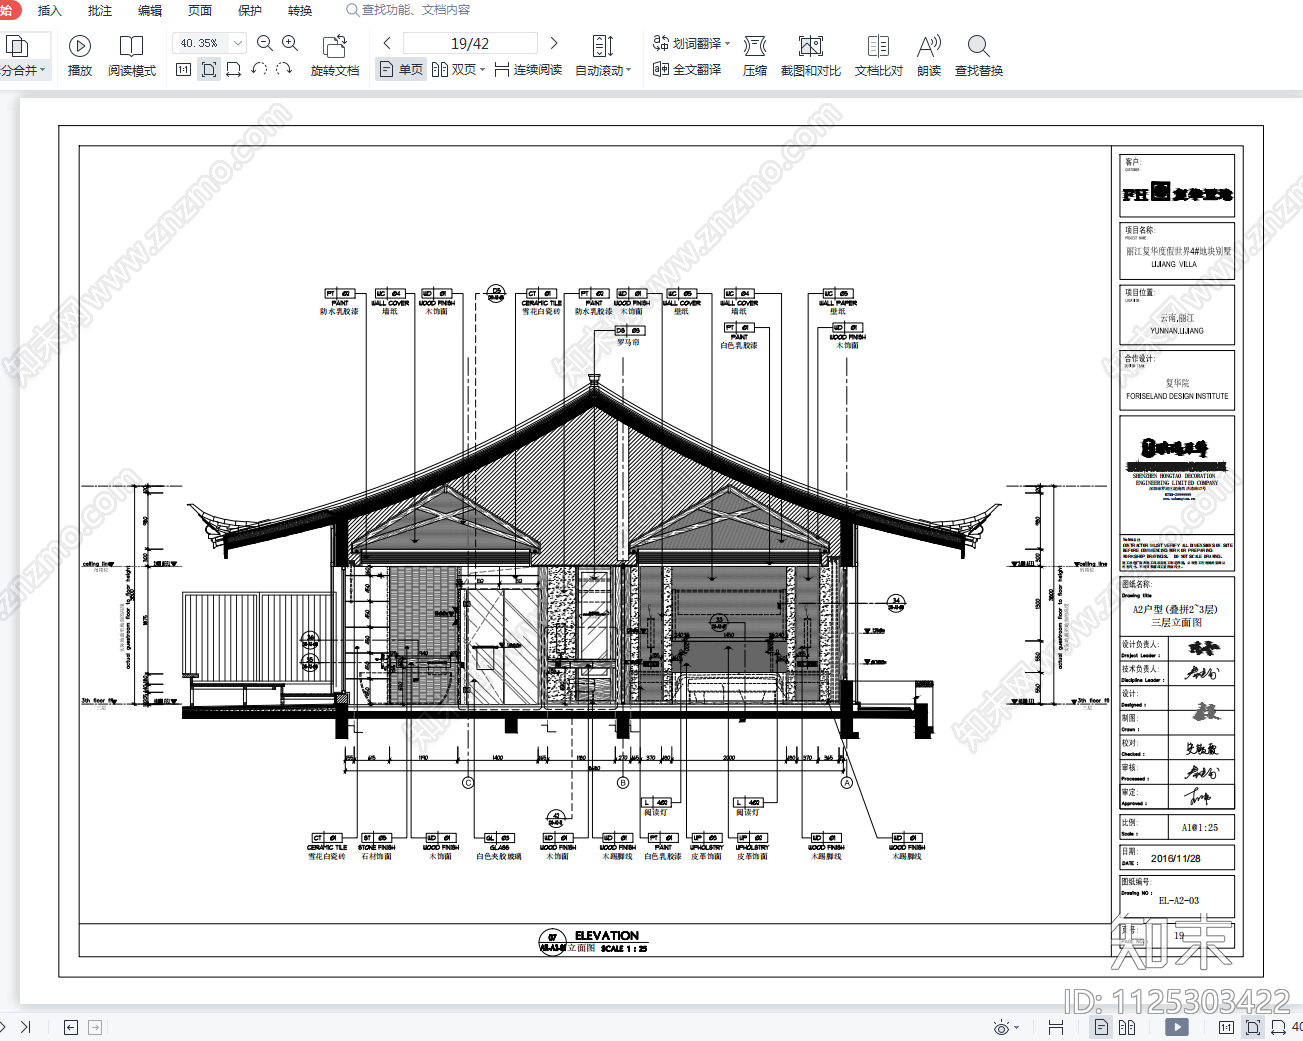Switch to the 页面 (Page) tab

[x=200, y=10]
